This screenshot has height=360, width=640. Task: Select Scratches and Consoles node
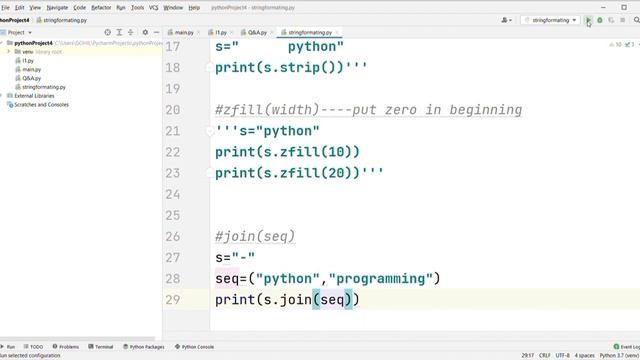coord(41,105)
